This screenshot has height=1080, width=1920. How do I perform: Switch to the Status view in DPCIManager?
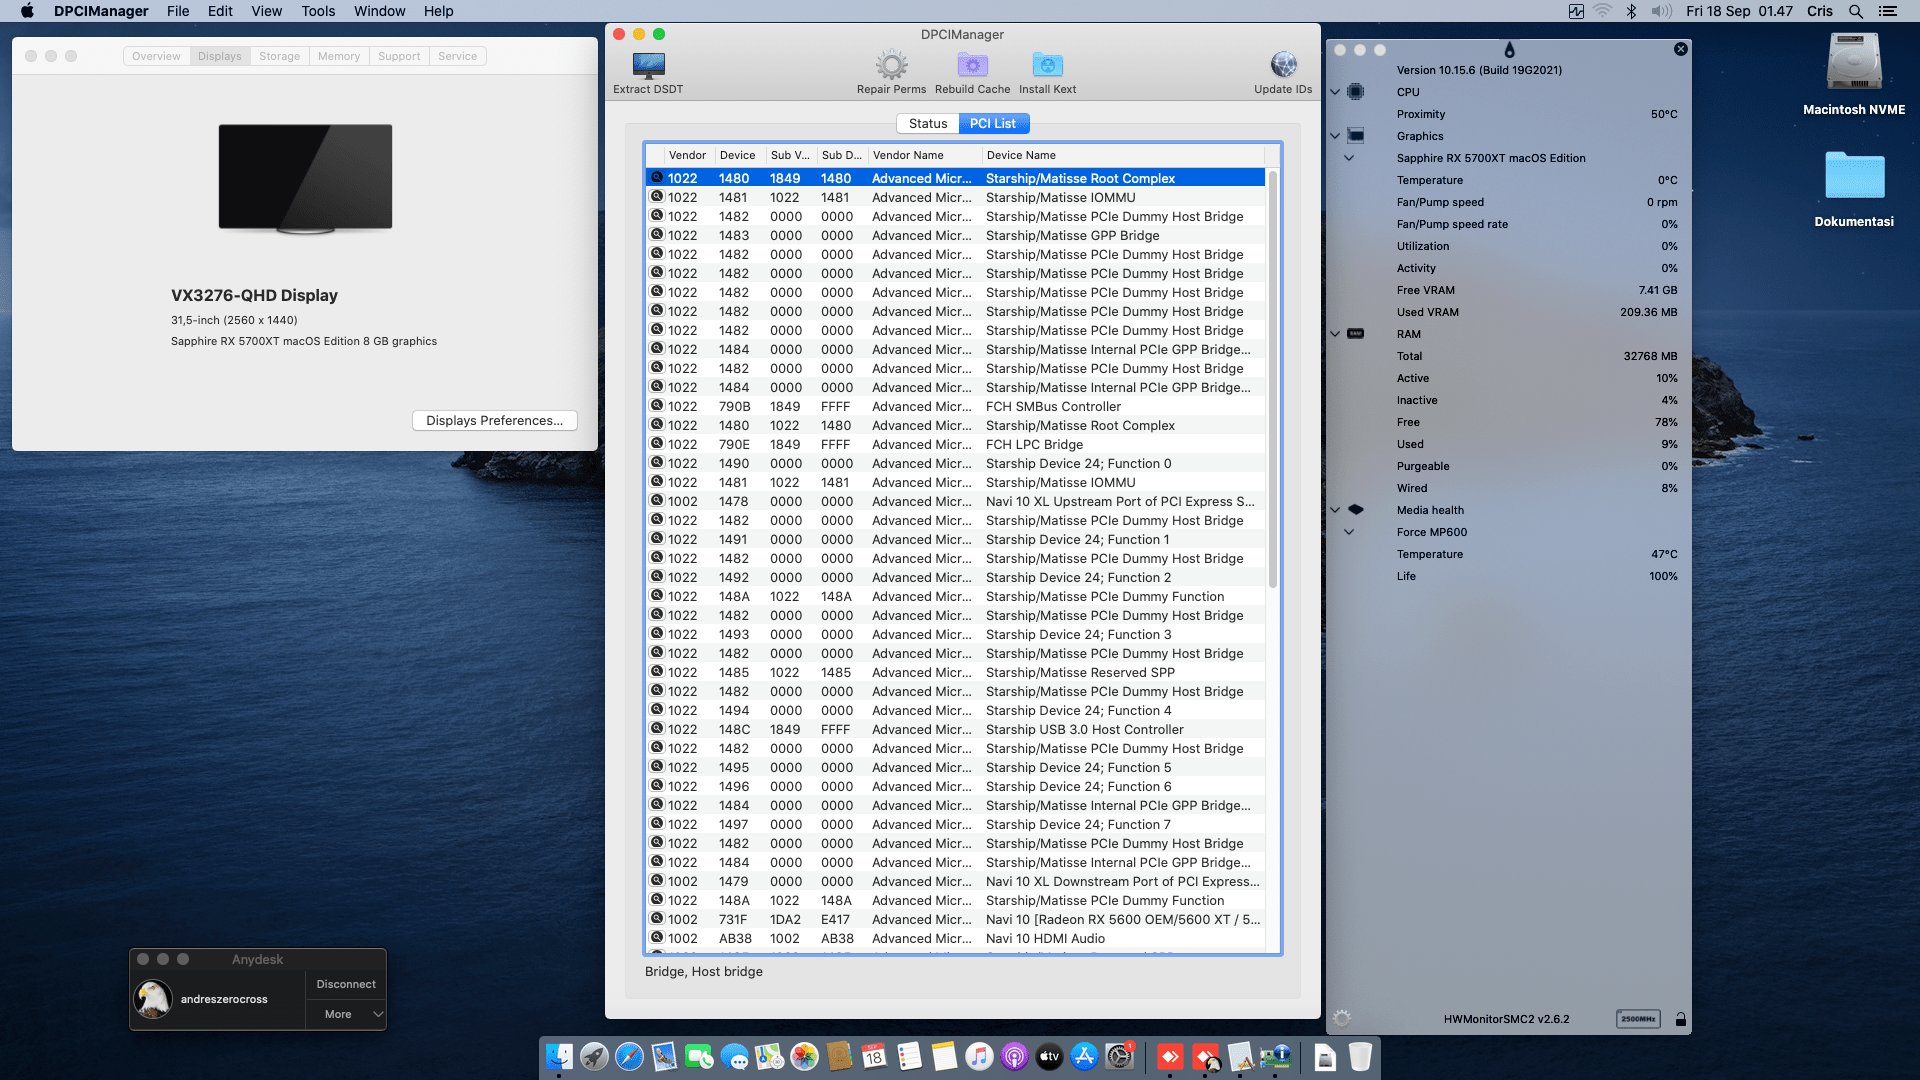(x=928, y=123)
